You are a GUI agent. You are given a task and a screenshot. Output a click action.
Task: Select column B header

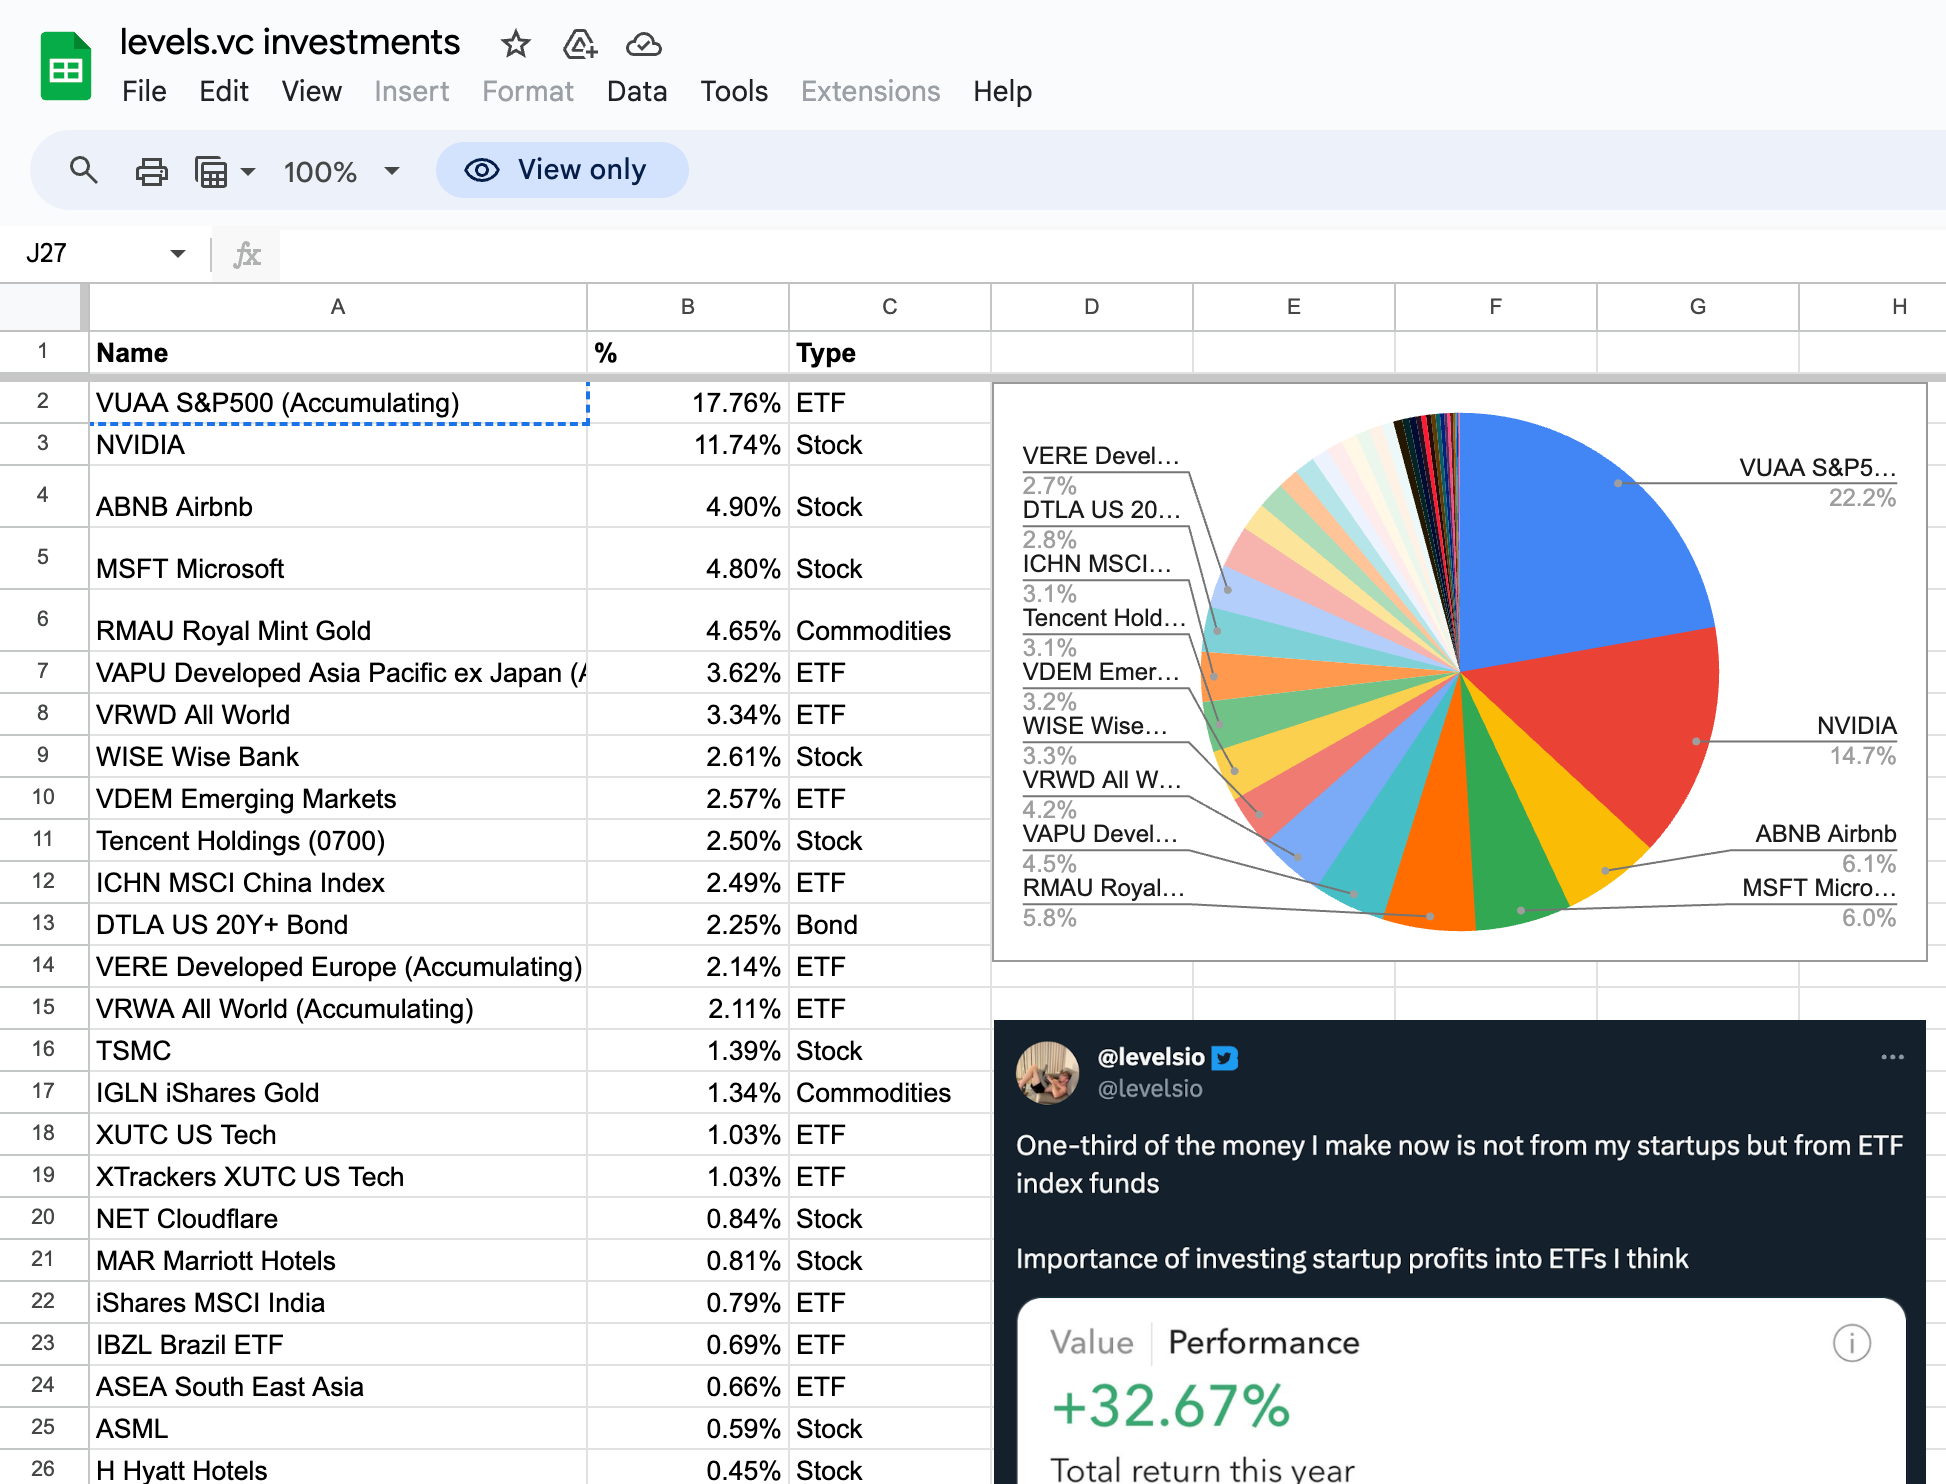click(x=688, y=307)
